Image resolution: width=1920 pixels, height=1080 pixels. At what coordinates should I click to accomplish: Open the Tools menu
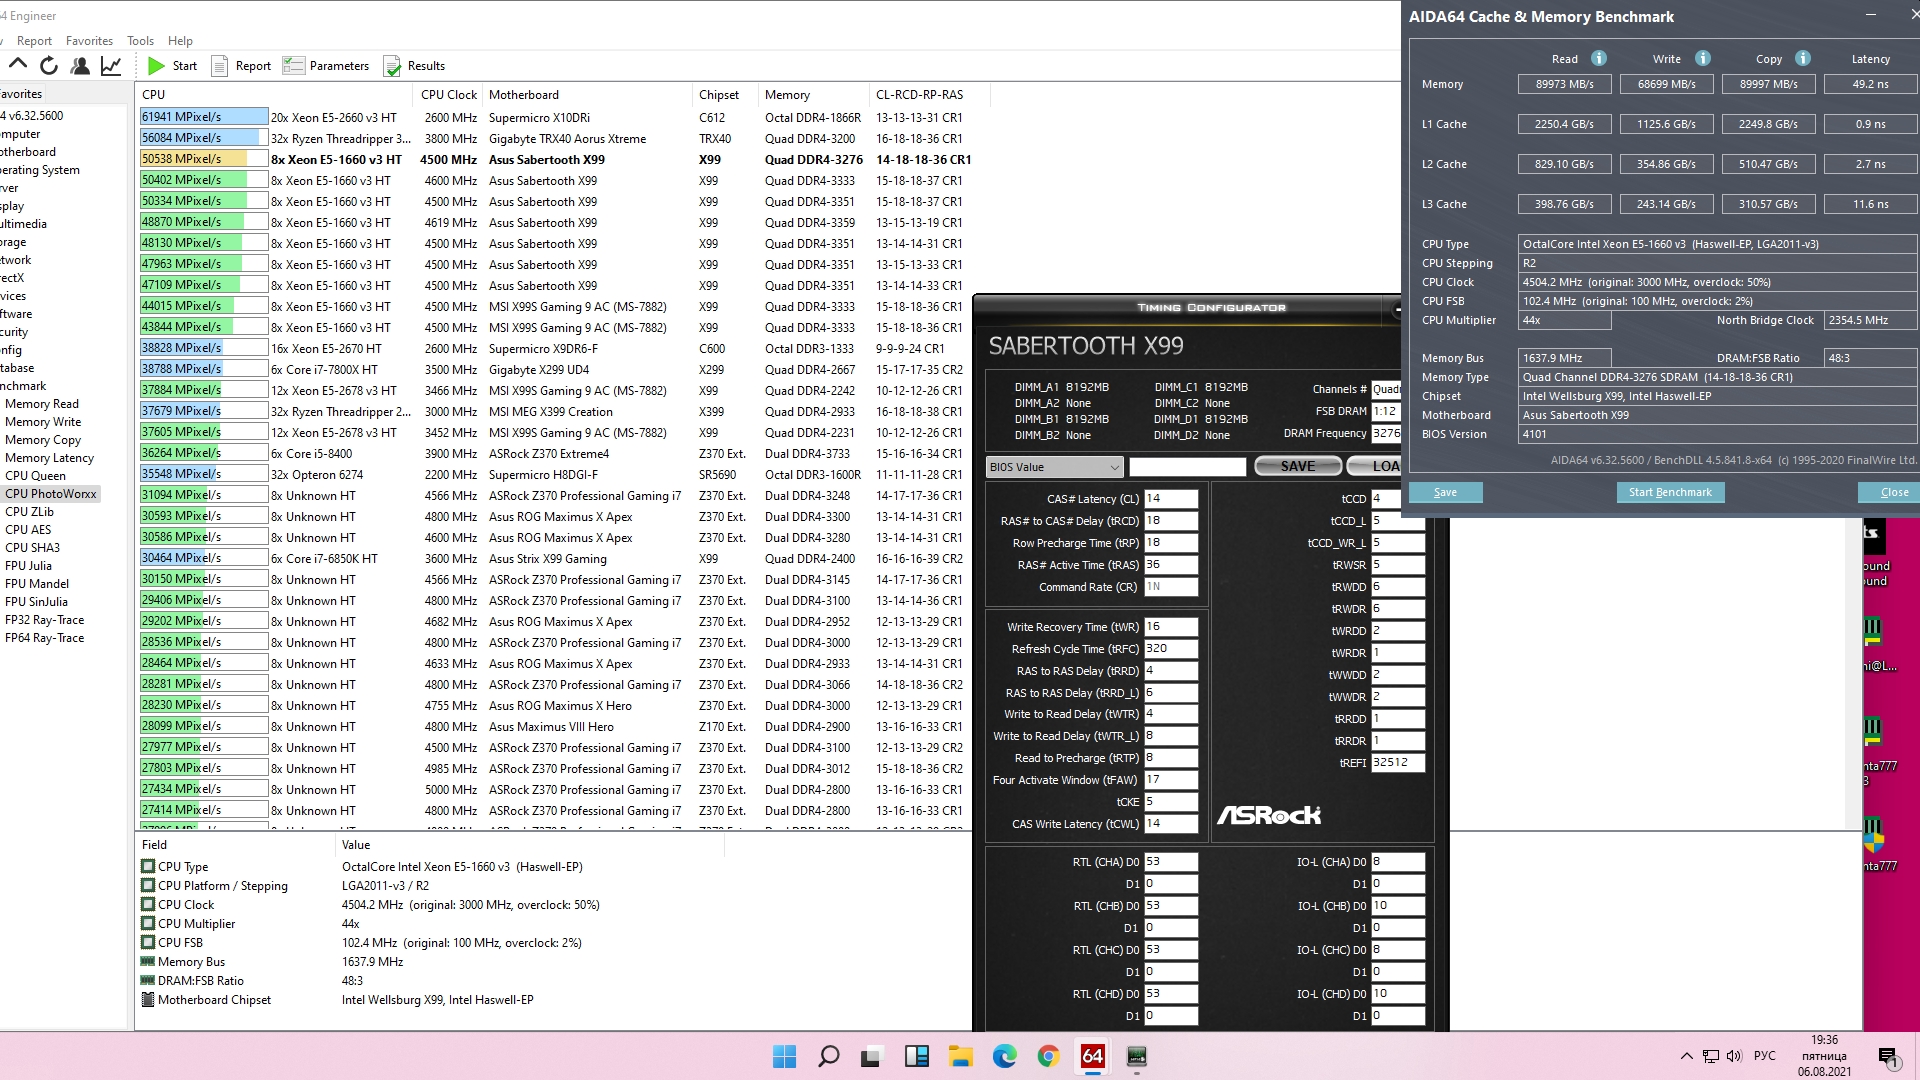click(x=140, y=41)
